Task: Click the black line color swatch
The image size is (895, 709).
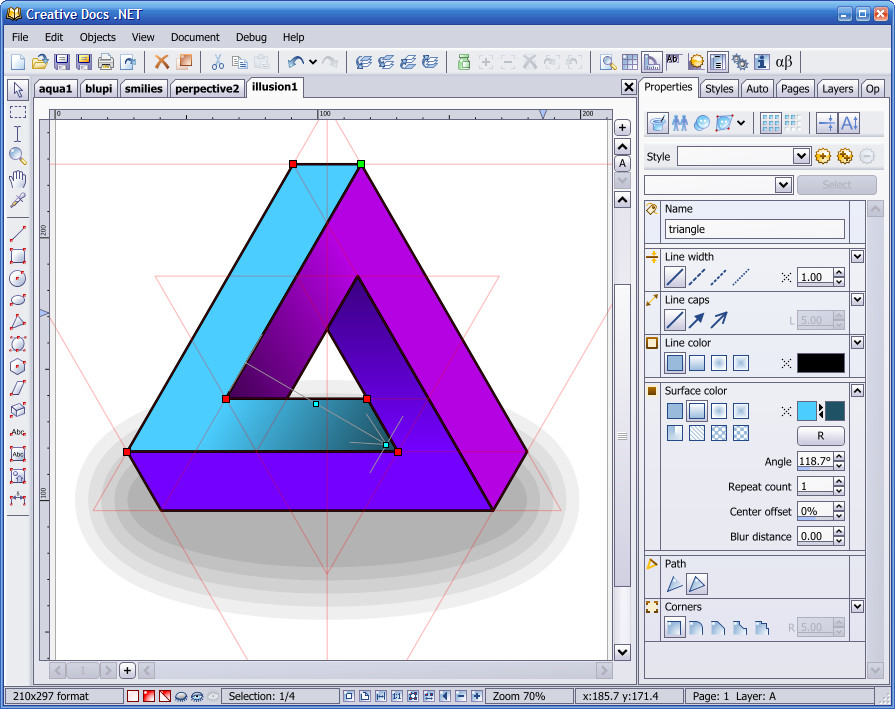Action: coord(820,363)
